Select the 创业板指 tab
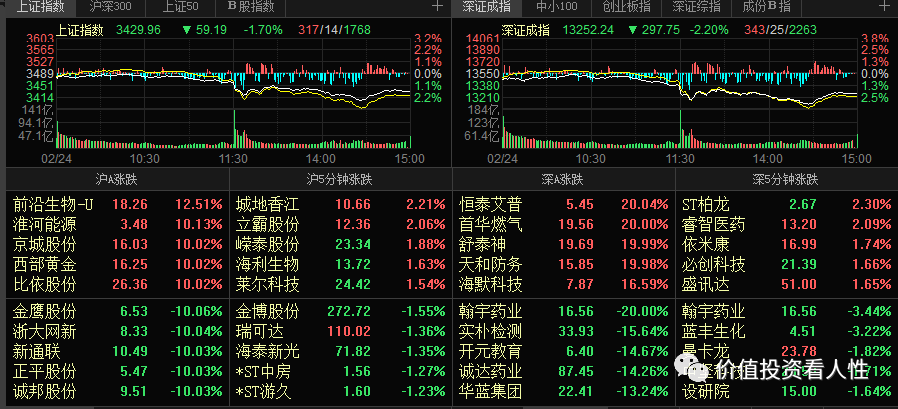This screenshot has height=409, width=898. pyautogui.click(x=627, y=7)
